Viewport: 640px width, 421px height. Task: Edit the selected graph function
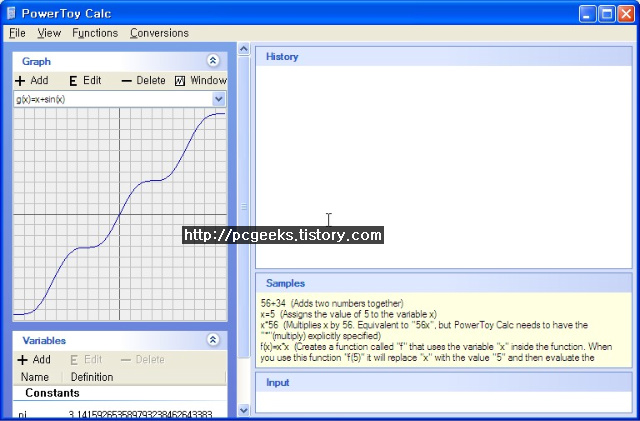tap(85, 80)
